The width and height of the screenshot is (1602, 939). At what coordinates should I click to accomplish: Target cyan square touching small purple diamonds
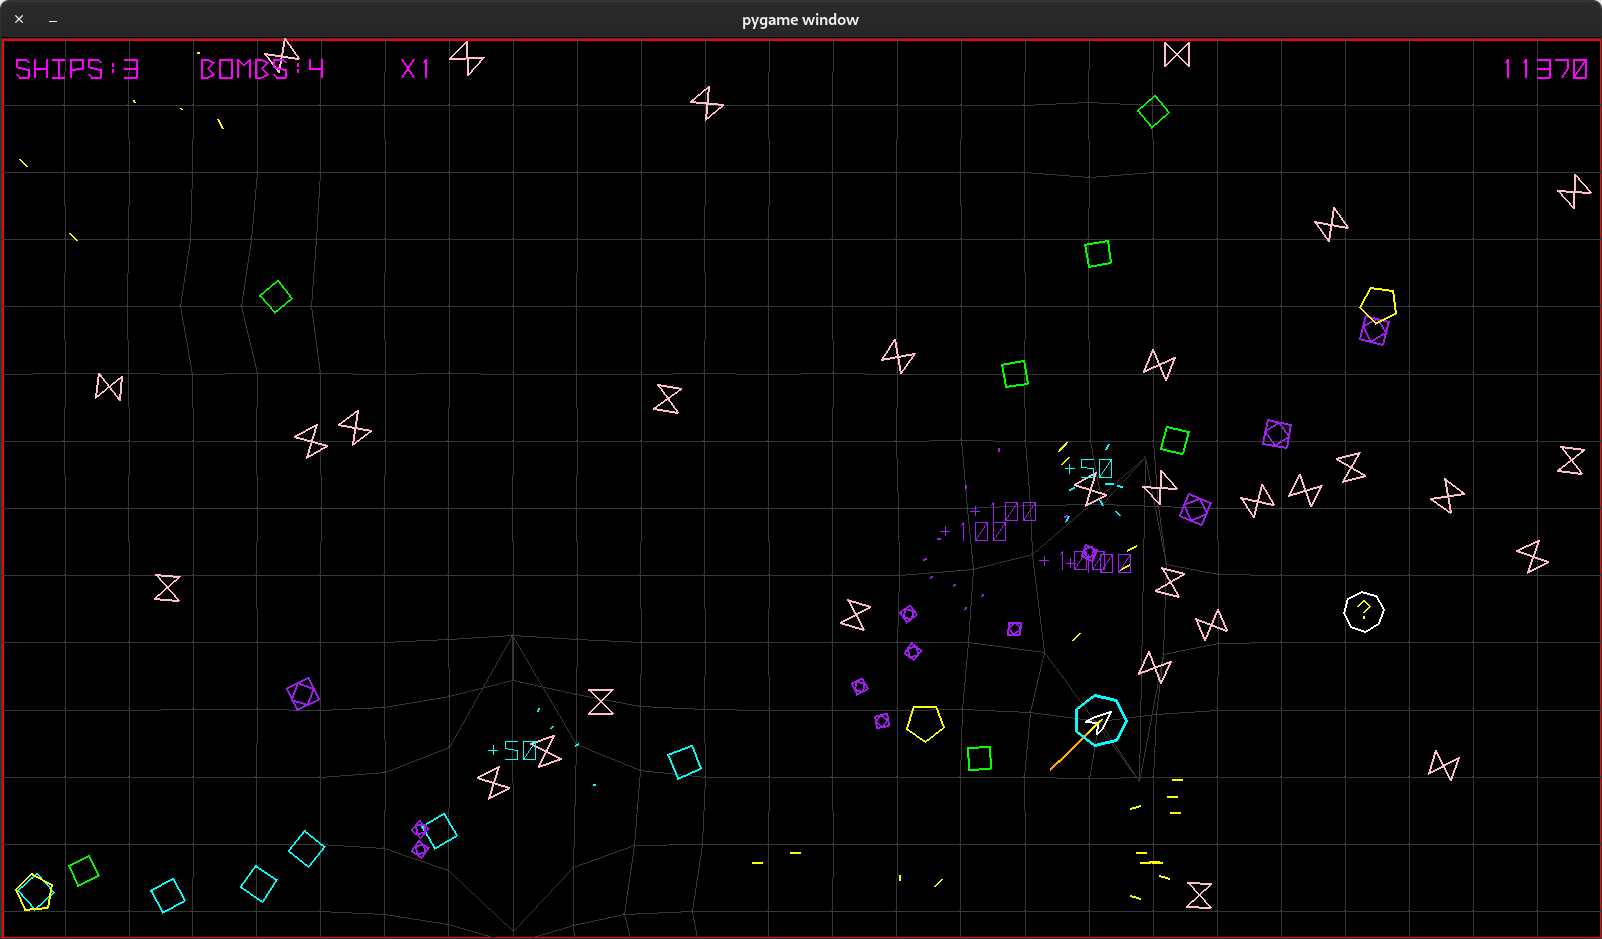tap(439, 831)
